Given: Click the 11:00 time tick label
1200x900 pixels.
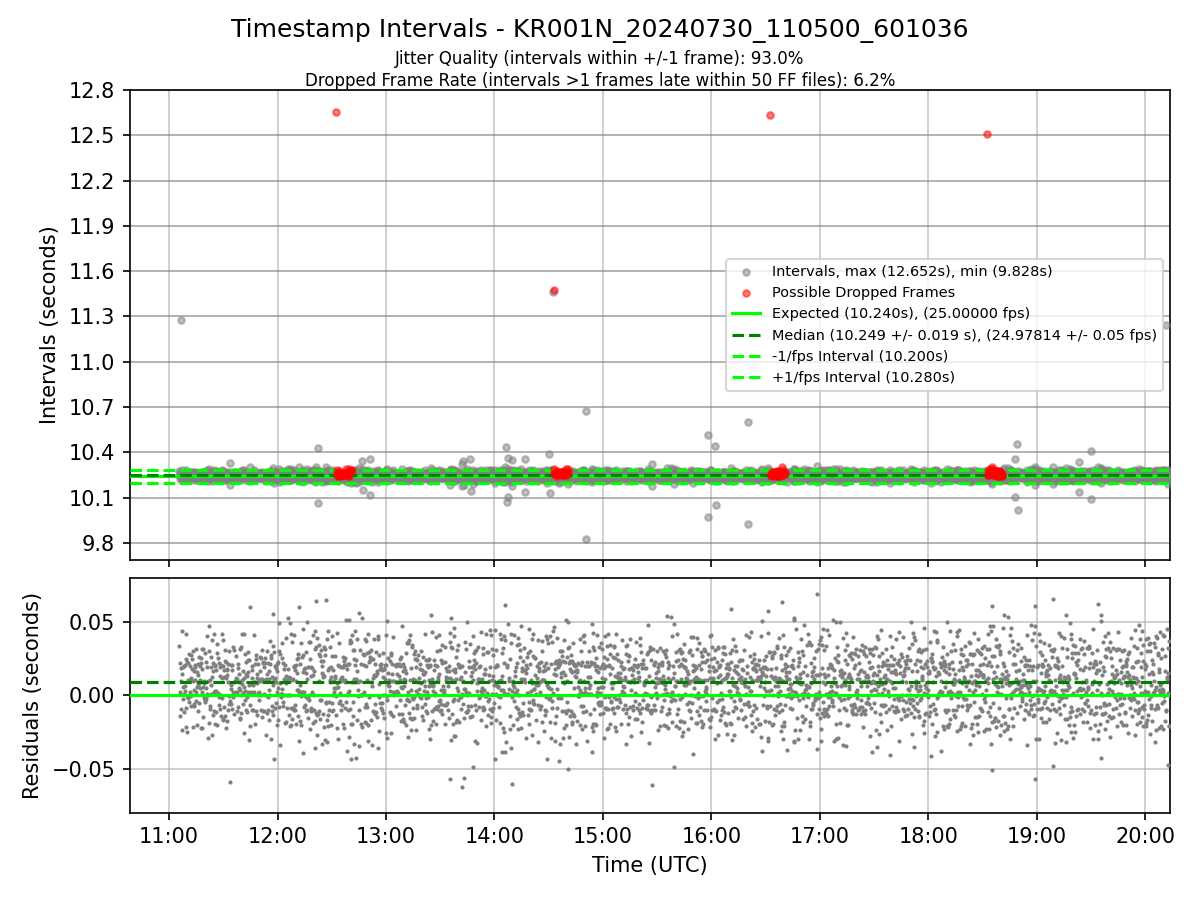Looking at the screenshot, I should point(168,834).
